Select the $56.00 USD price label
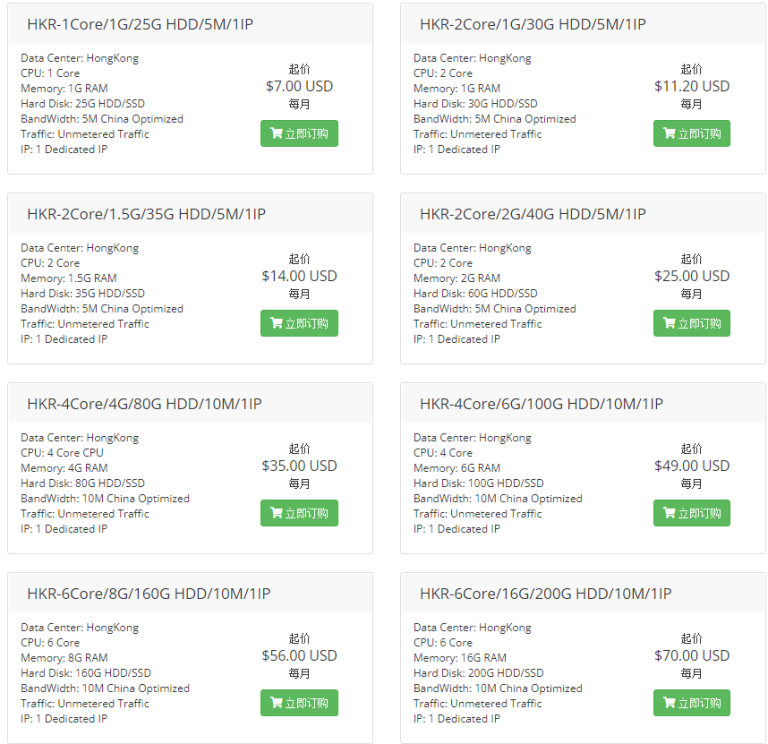Image resolution: width=768 pixels, height=744 pixels. (x=299, y=656)
